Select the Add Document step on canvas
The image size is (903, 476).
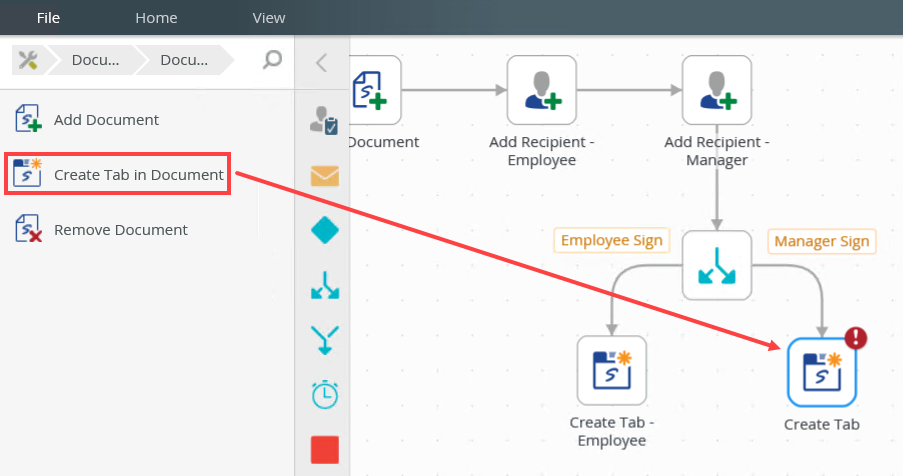point(375,90)
